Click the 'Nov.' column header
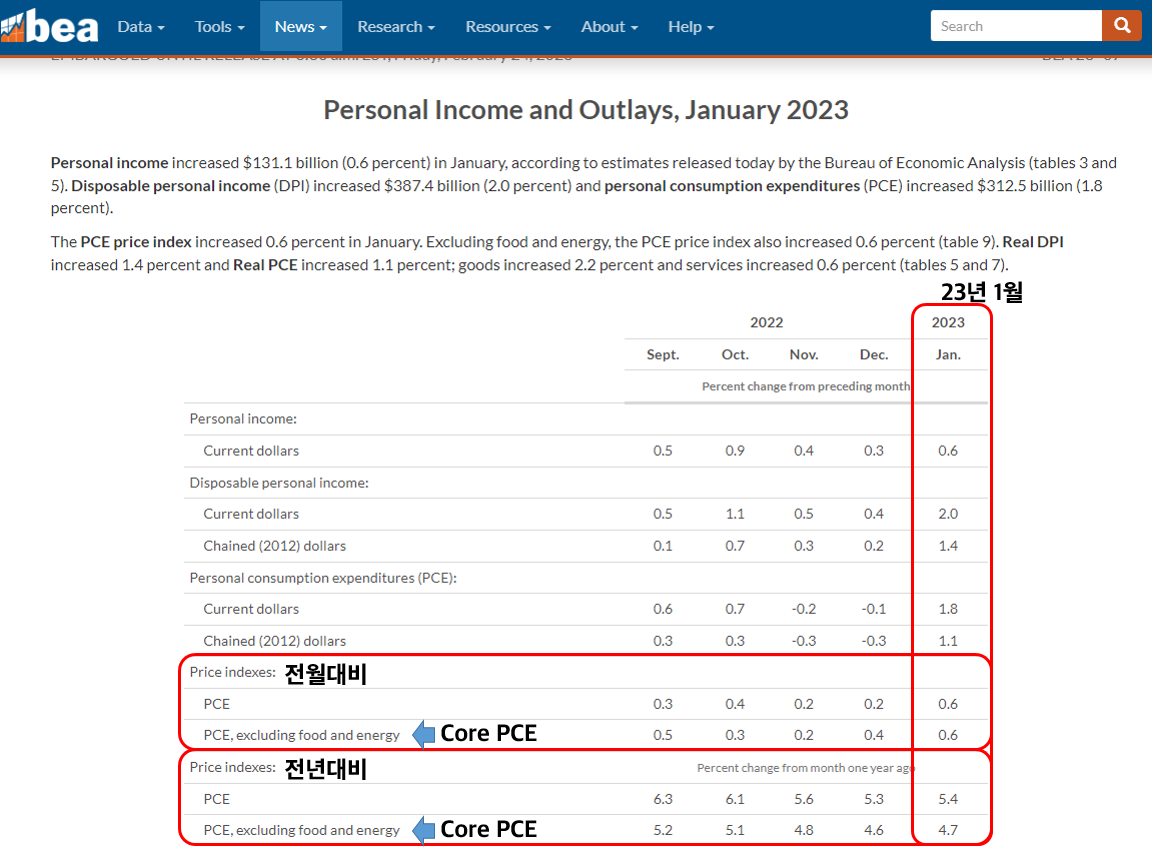The height and width of the screenshot is (848, 1152). point(804,355)
